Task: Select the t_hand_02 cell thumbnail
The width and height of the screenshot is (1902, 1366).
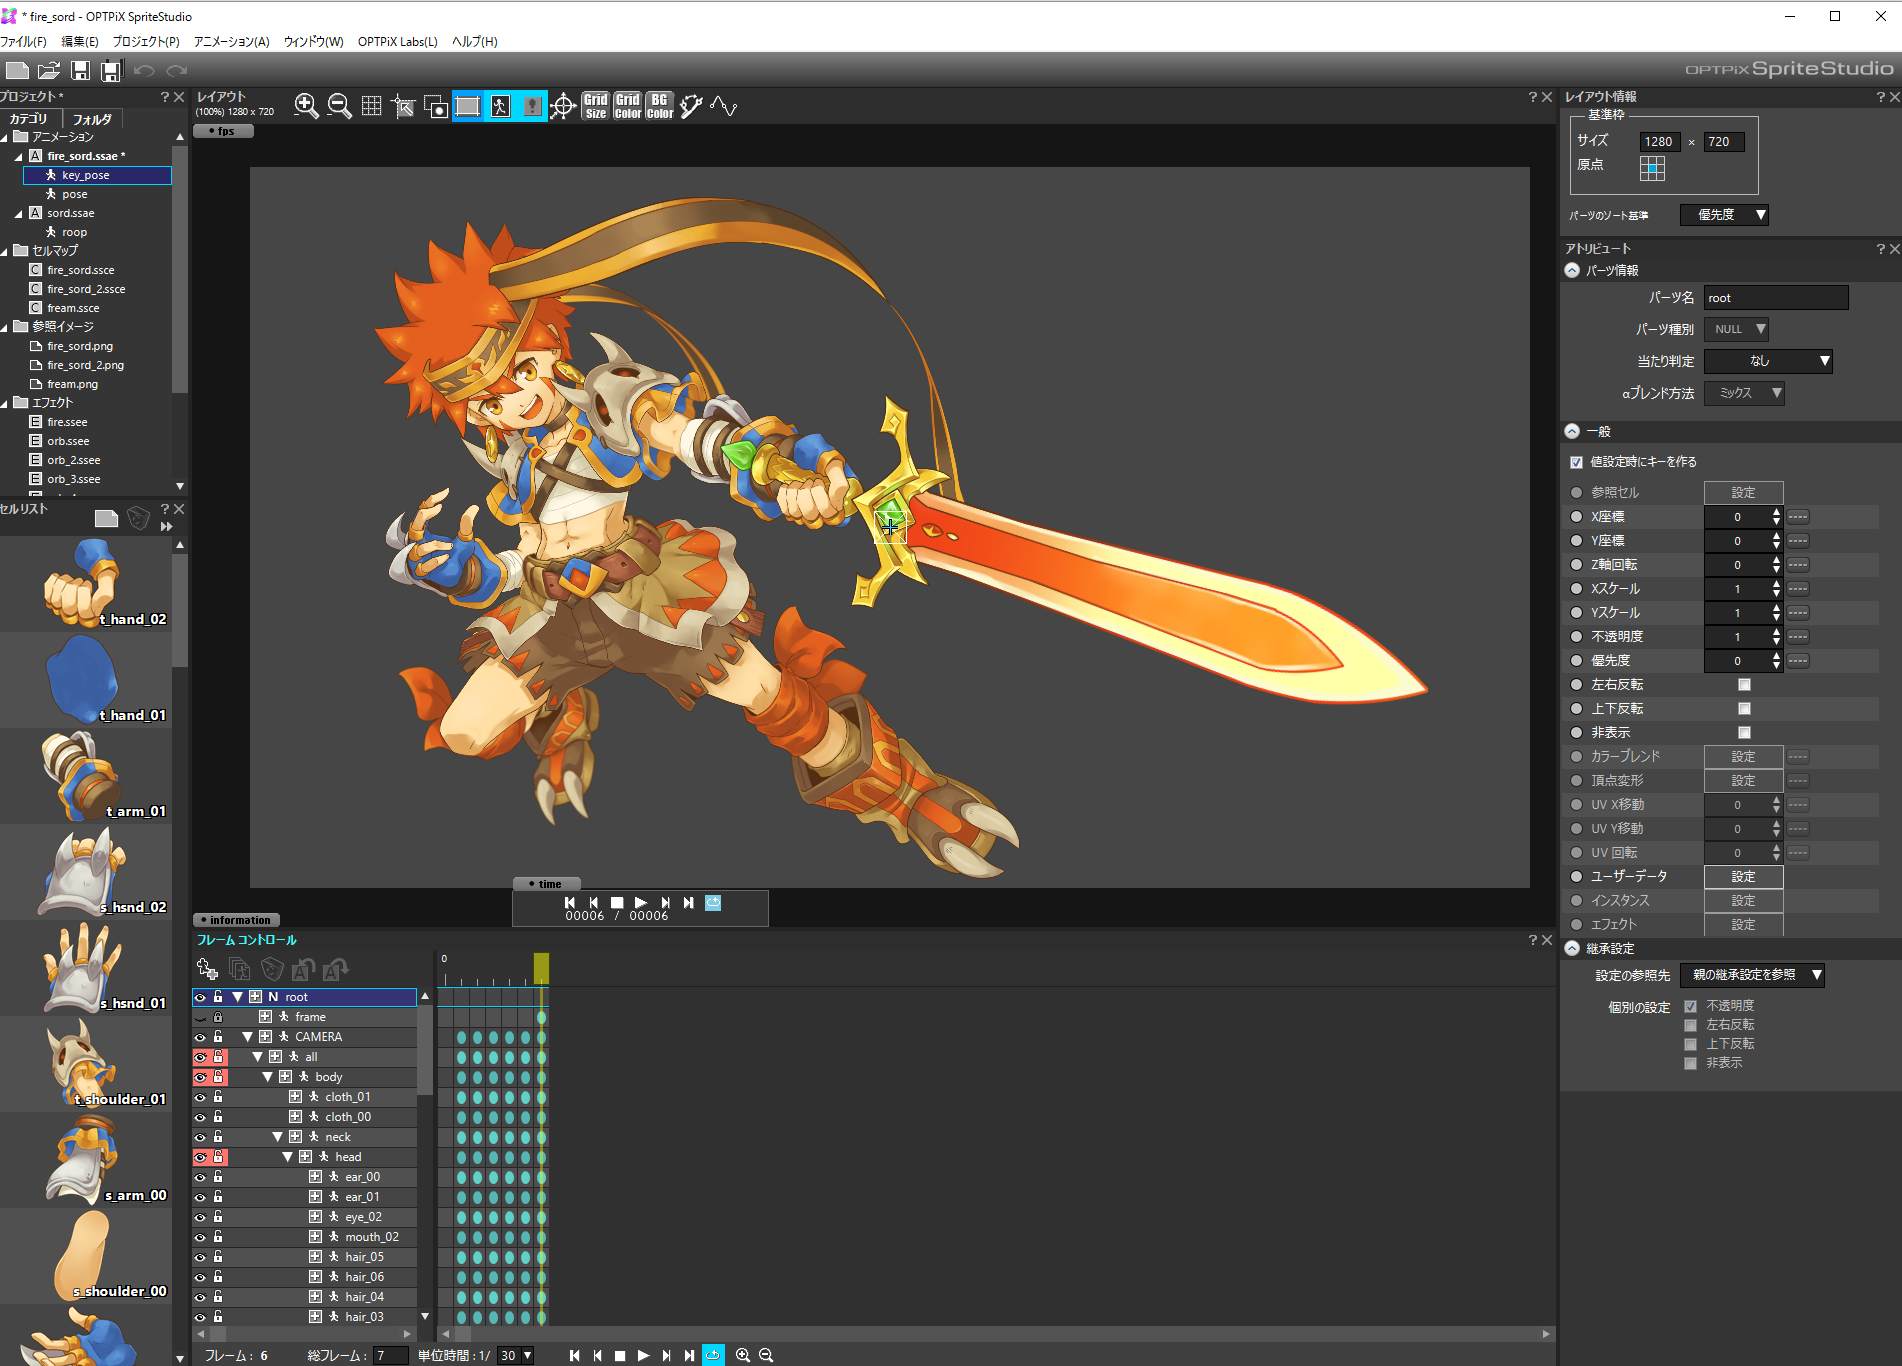Action: 86,582
